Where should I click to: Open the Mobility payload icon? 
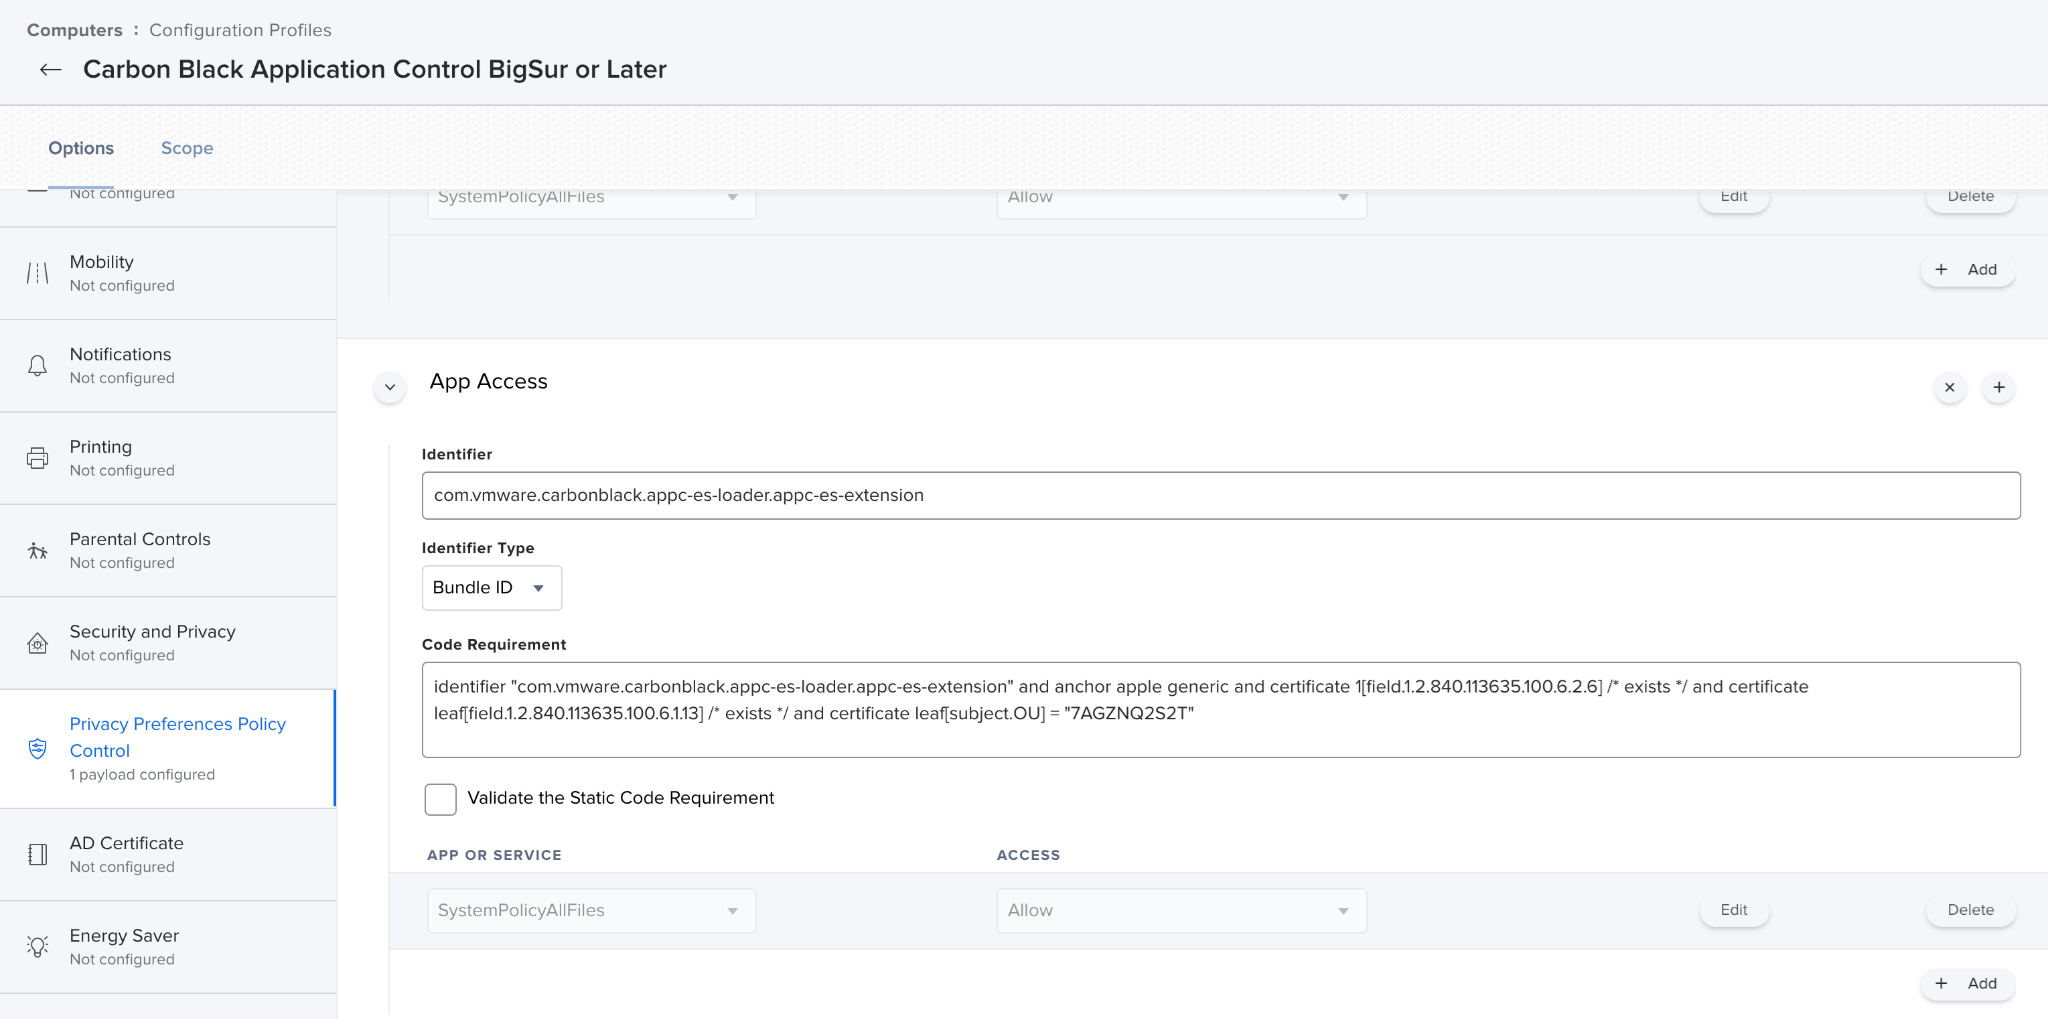37,273
